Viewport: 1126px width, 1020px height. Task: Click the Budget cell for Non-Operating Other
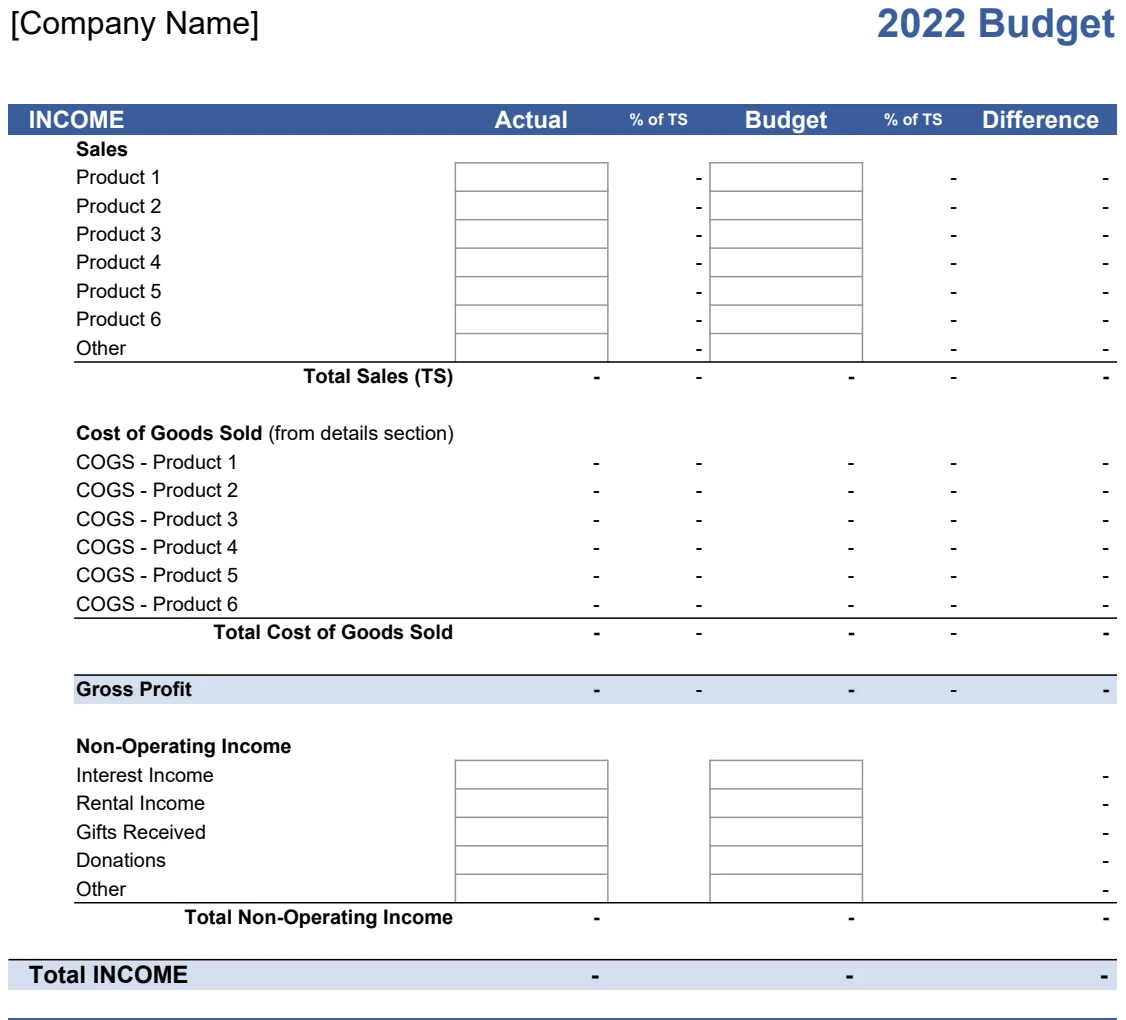(x=786, y=889)
